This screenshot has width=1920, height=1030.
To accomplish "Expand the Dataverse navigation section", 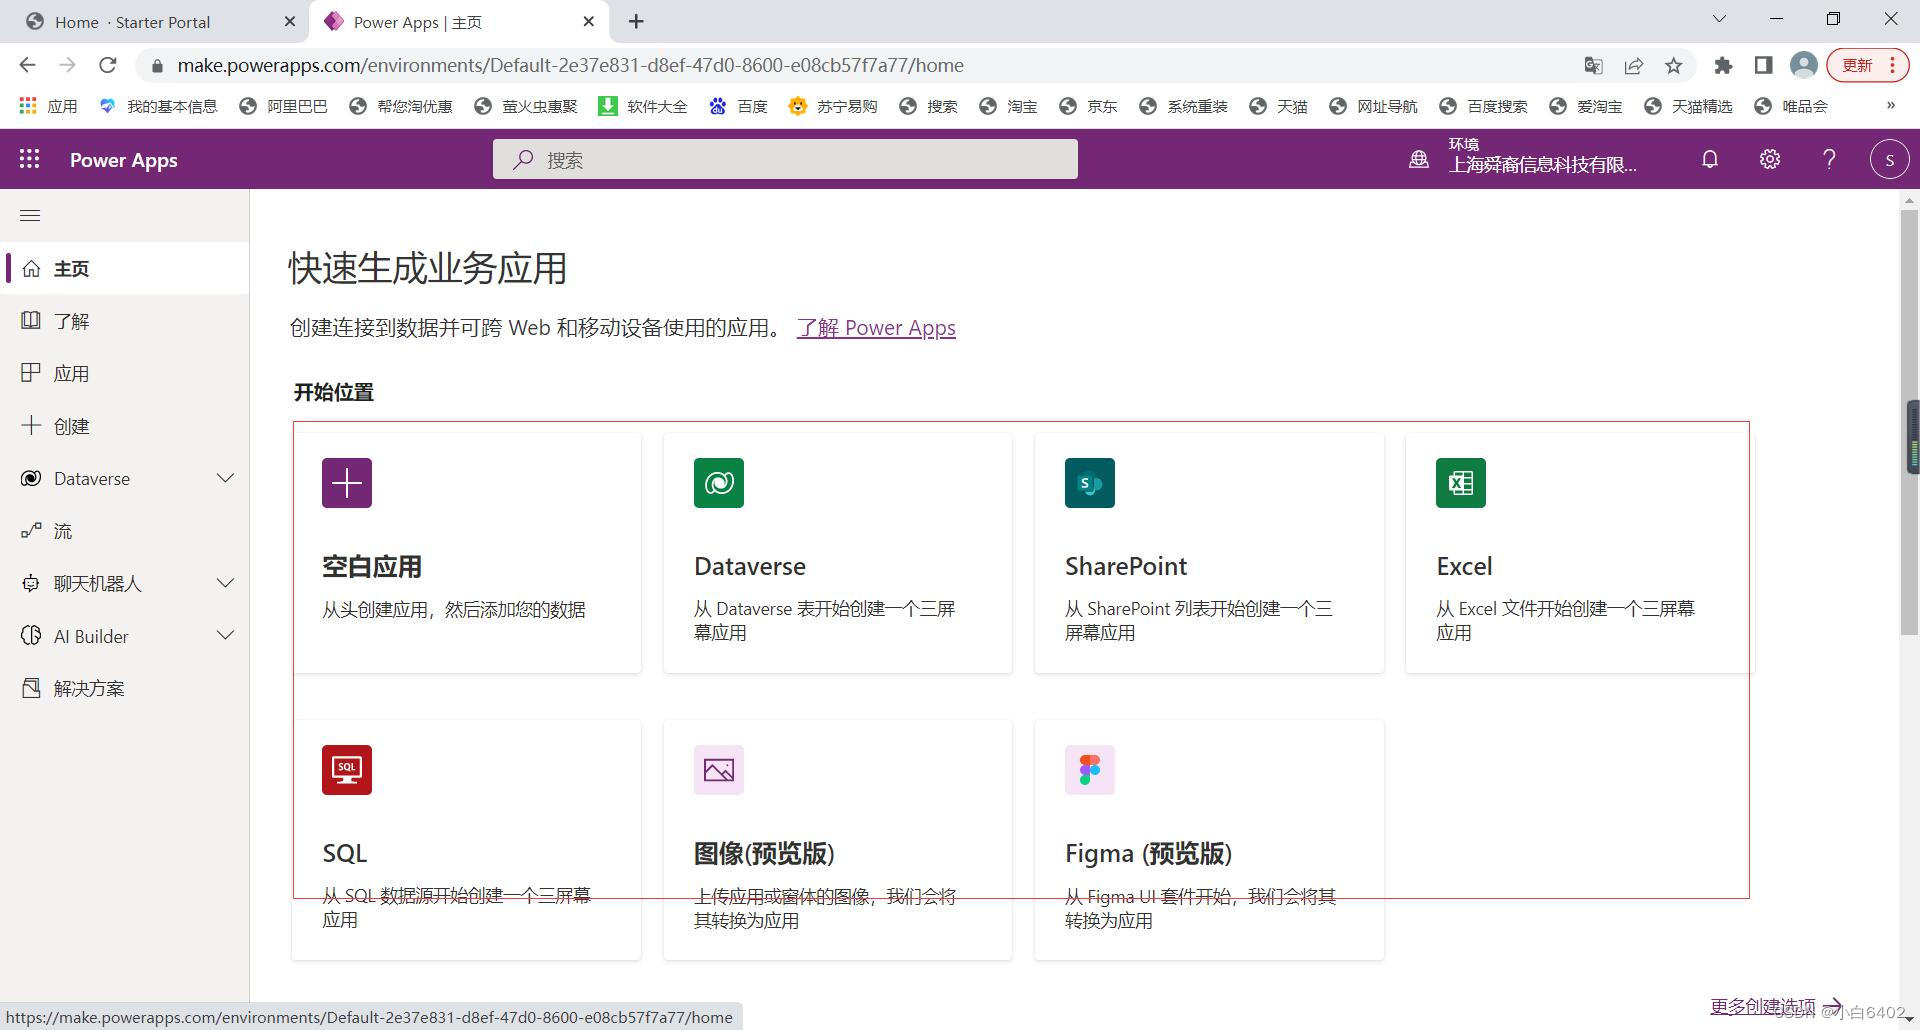I will click(x=225, y=478).
